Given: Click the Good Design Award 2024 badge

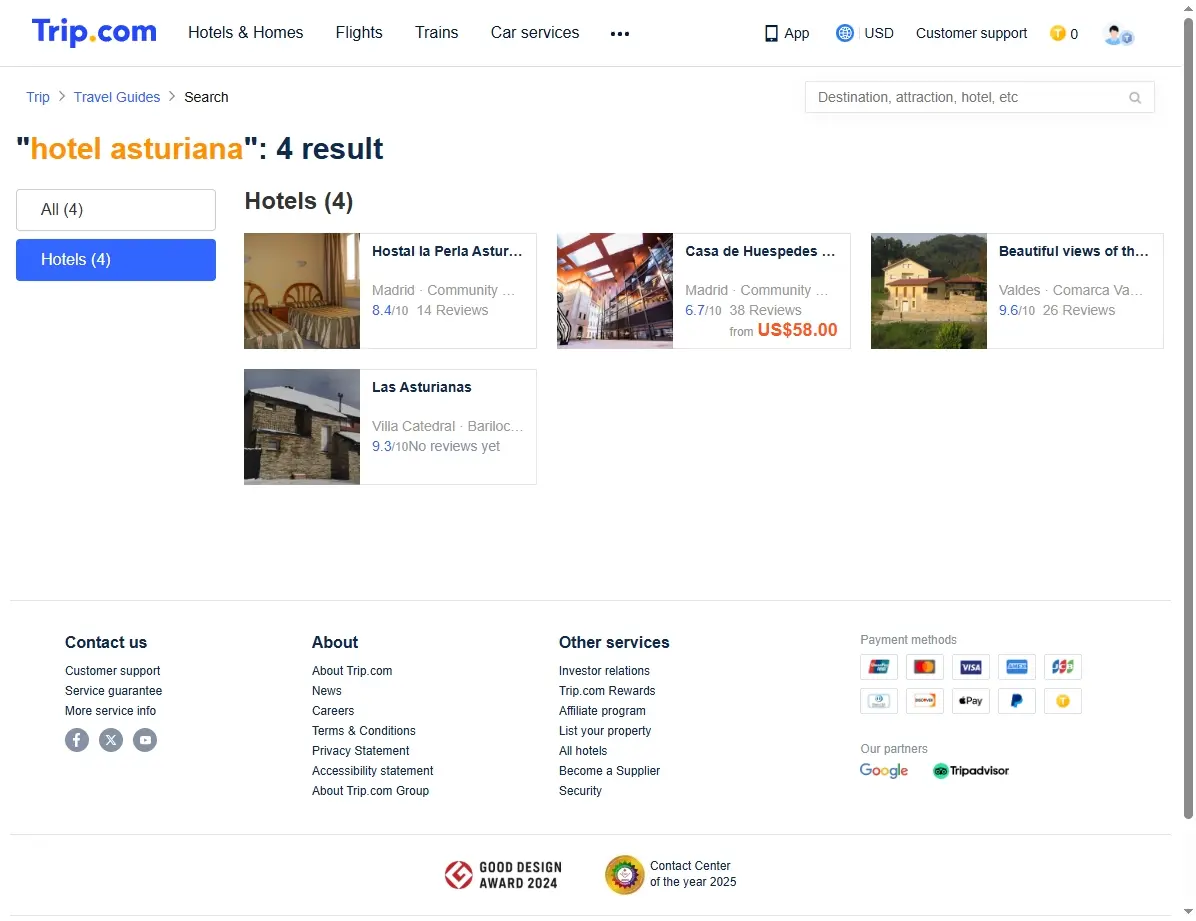Looking at the screenshot, I should tap(503, 875).
